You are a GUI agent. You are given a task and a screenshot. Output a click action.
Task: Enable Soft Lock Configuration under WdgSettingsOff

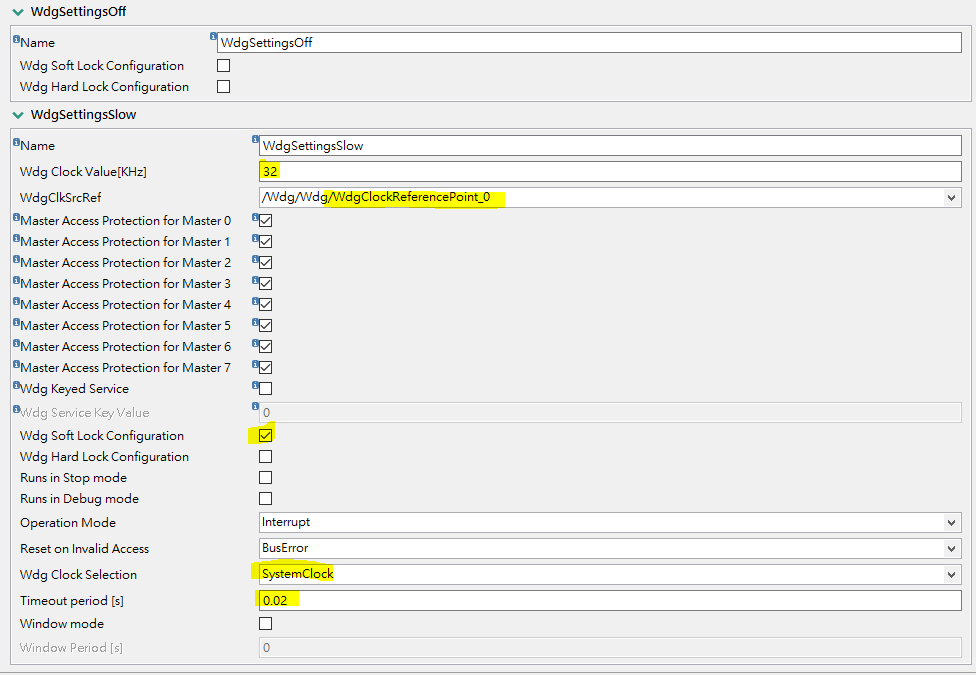[223, 65]
